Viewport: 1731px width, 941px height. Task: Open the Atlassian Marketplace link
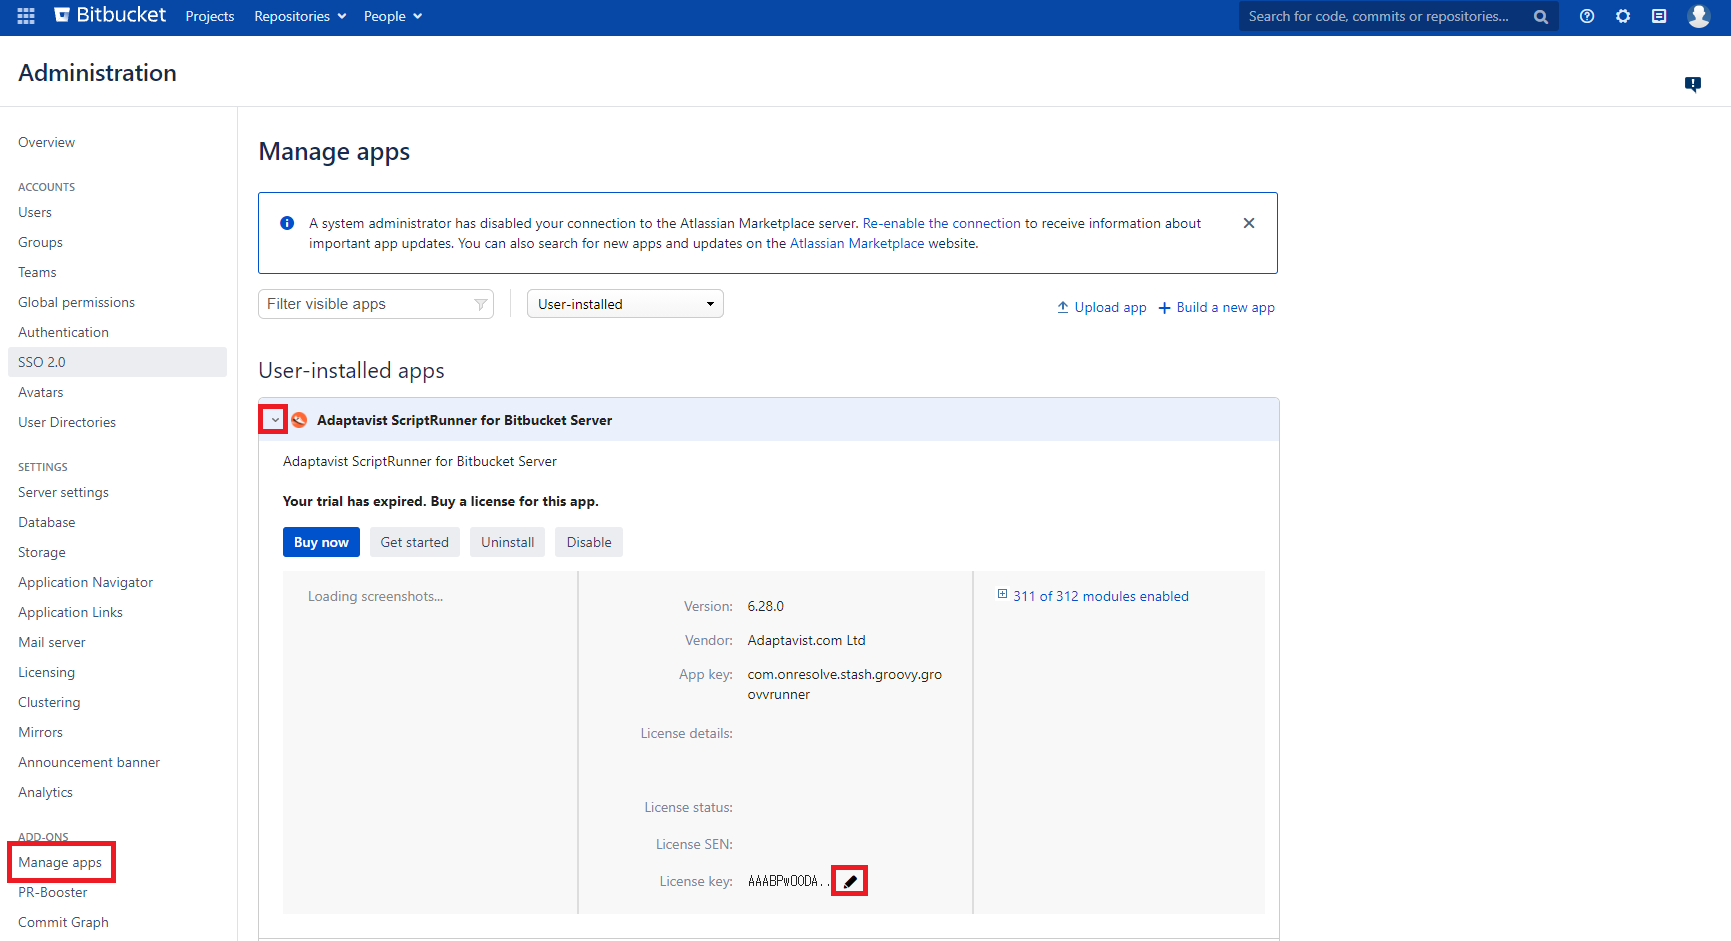click(x=857, y=243)
